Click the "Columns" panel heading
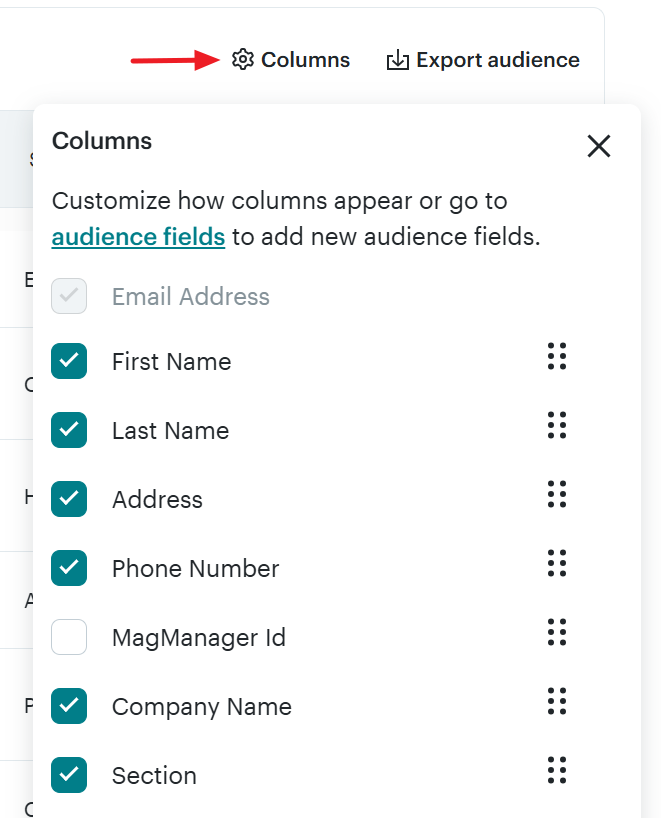The image size is (661, 818). pyautogui.click(x=102, y=141)
